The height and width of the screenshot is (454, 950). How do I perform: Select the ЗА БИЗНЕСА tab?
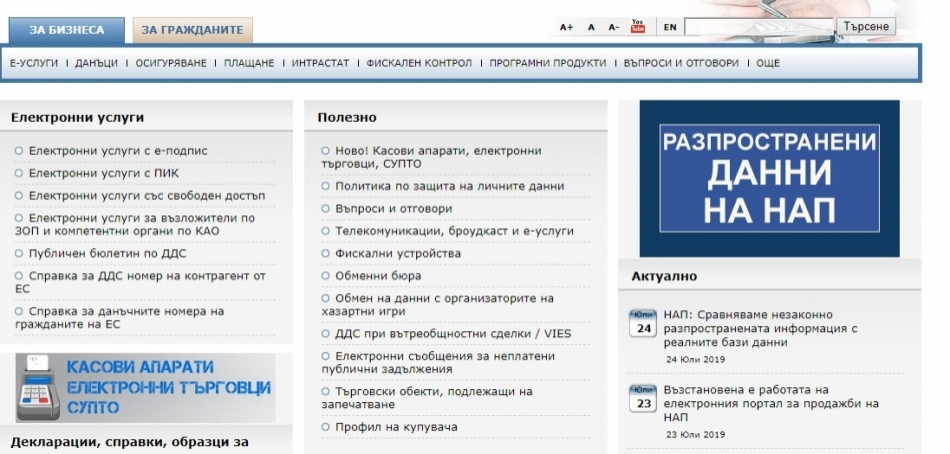[x=67, y=30]
